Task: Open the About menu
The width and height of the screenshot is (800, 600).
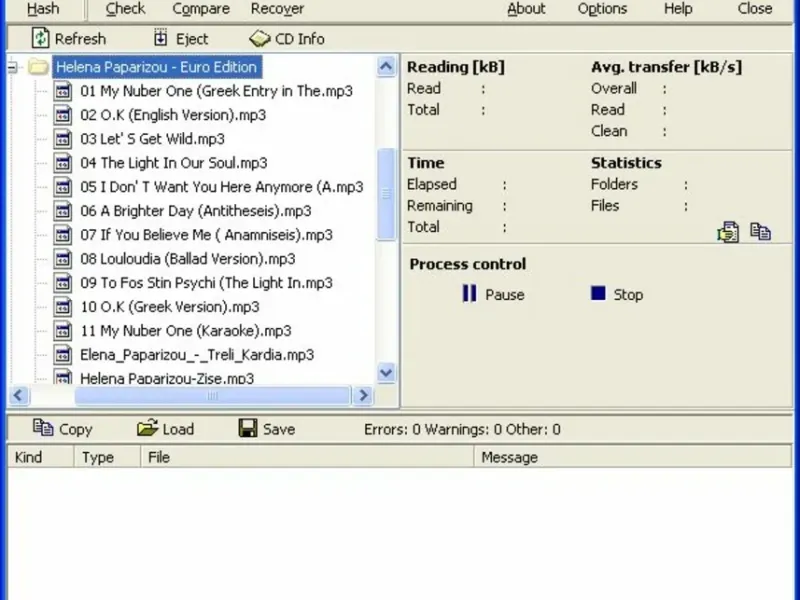Action: click(526, 9)
